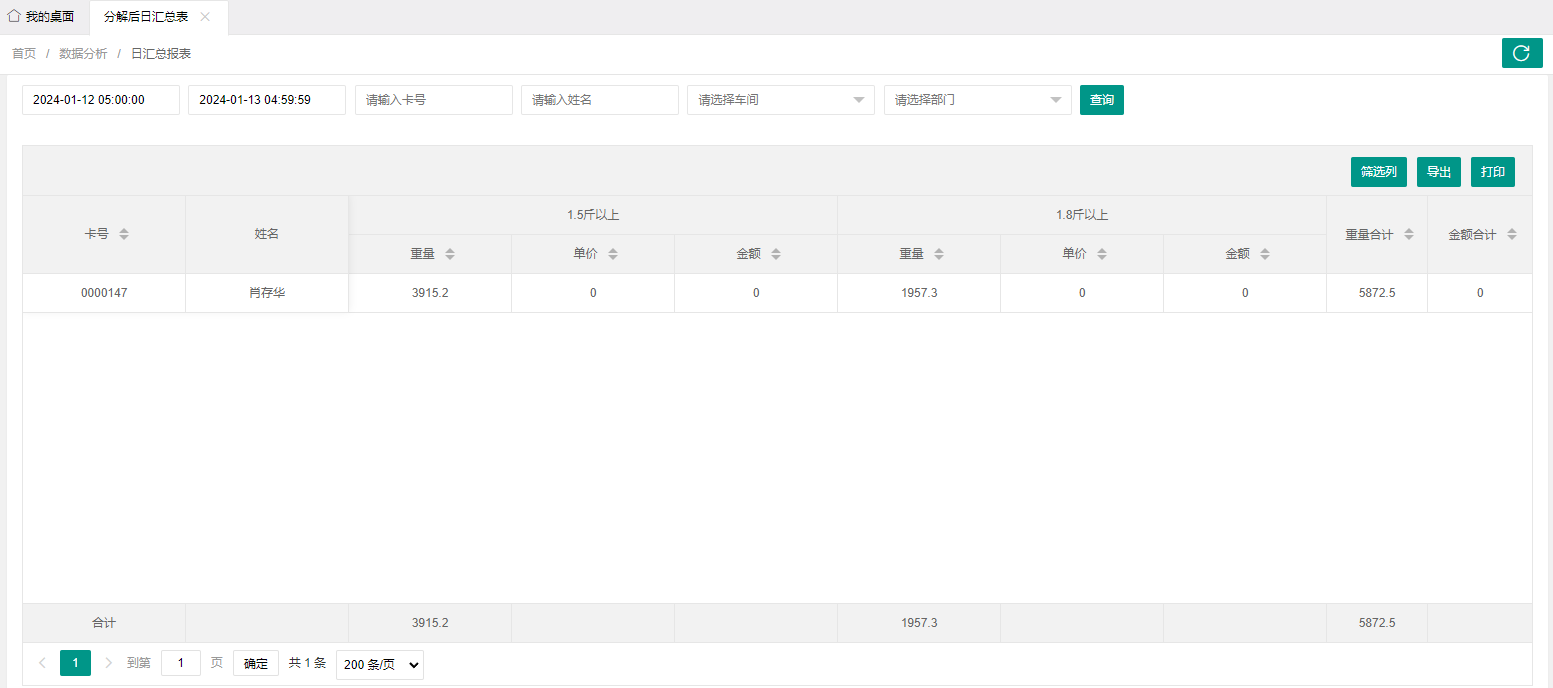Go to previous page arrow
This screenshot has height=688, width=1553.
click(42, 663)
